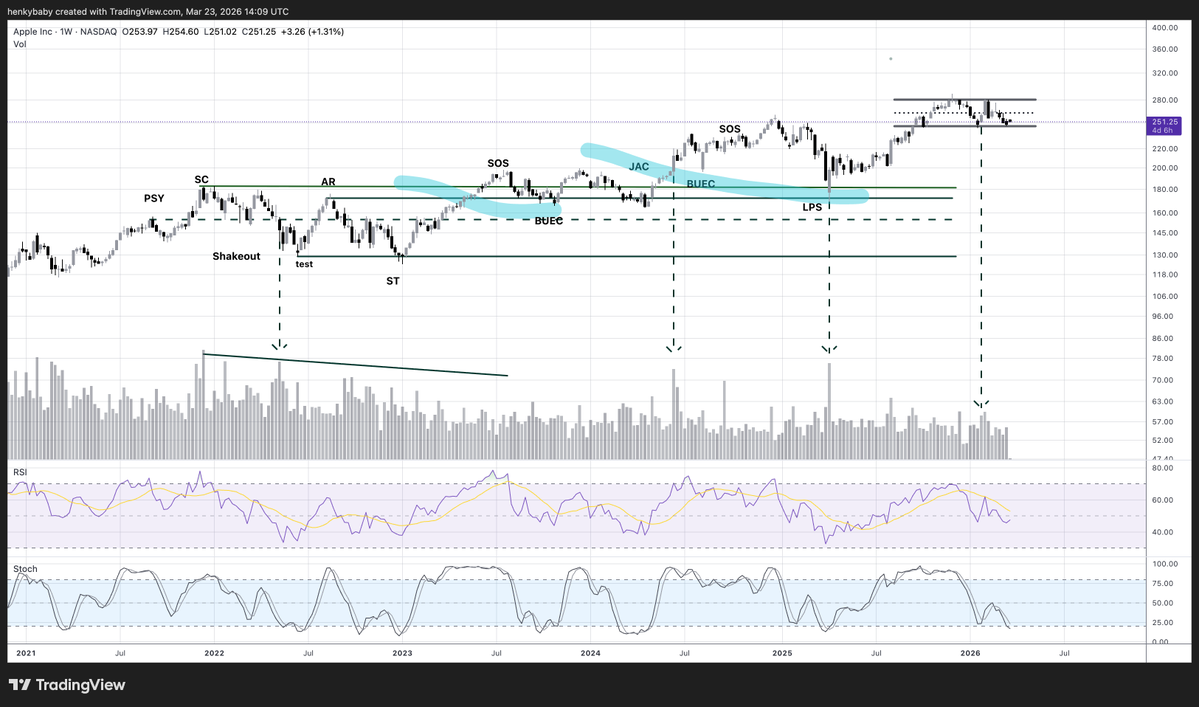Select the Stoch pane label
The image size is (1199, 707).
click(25, 569)
